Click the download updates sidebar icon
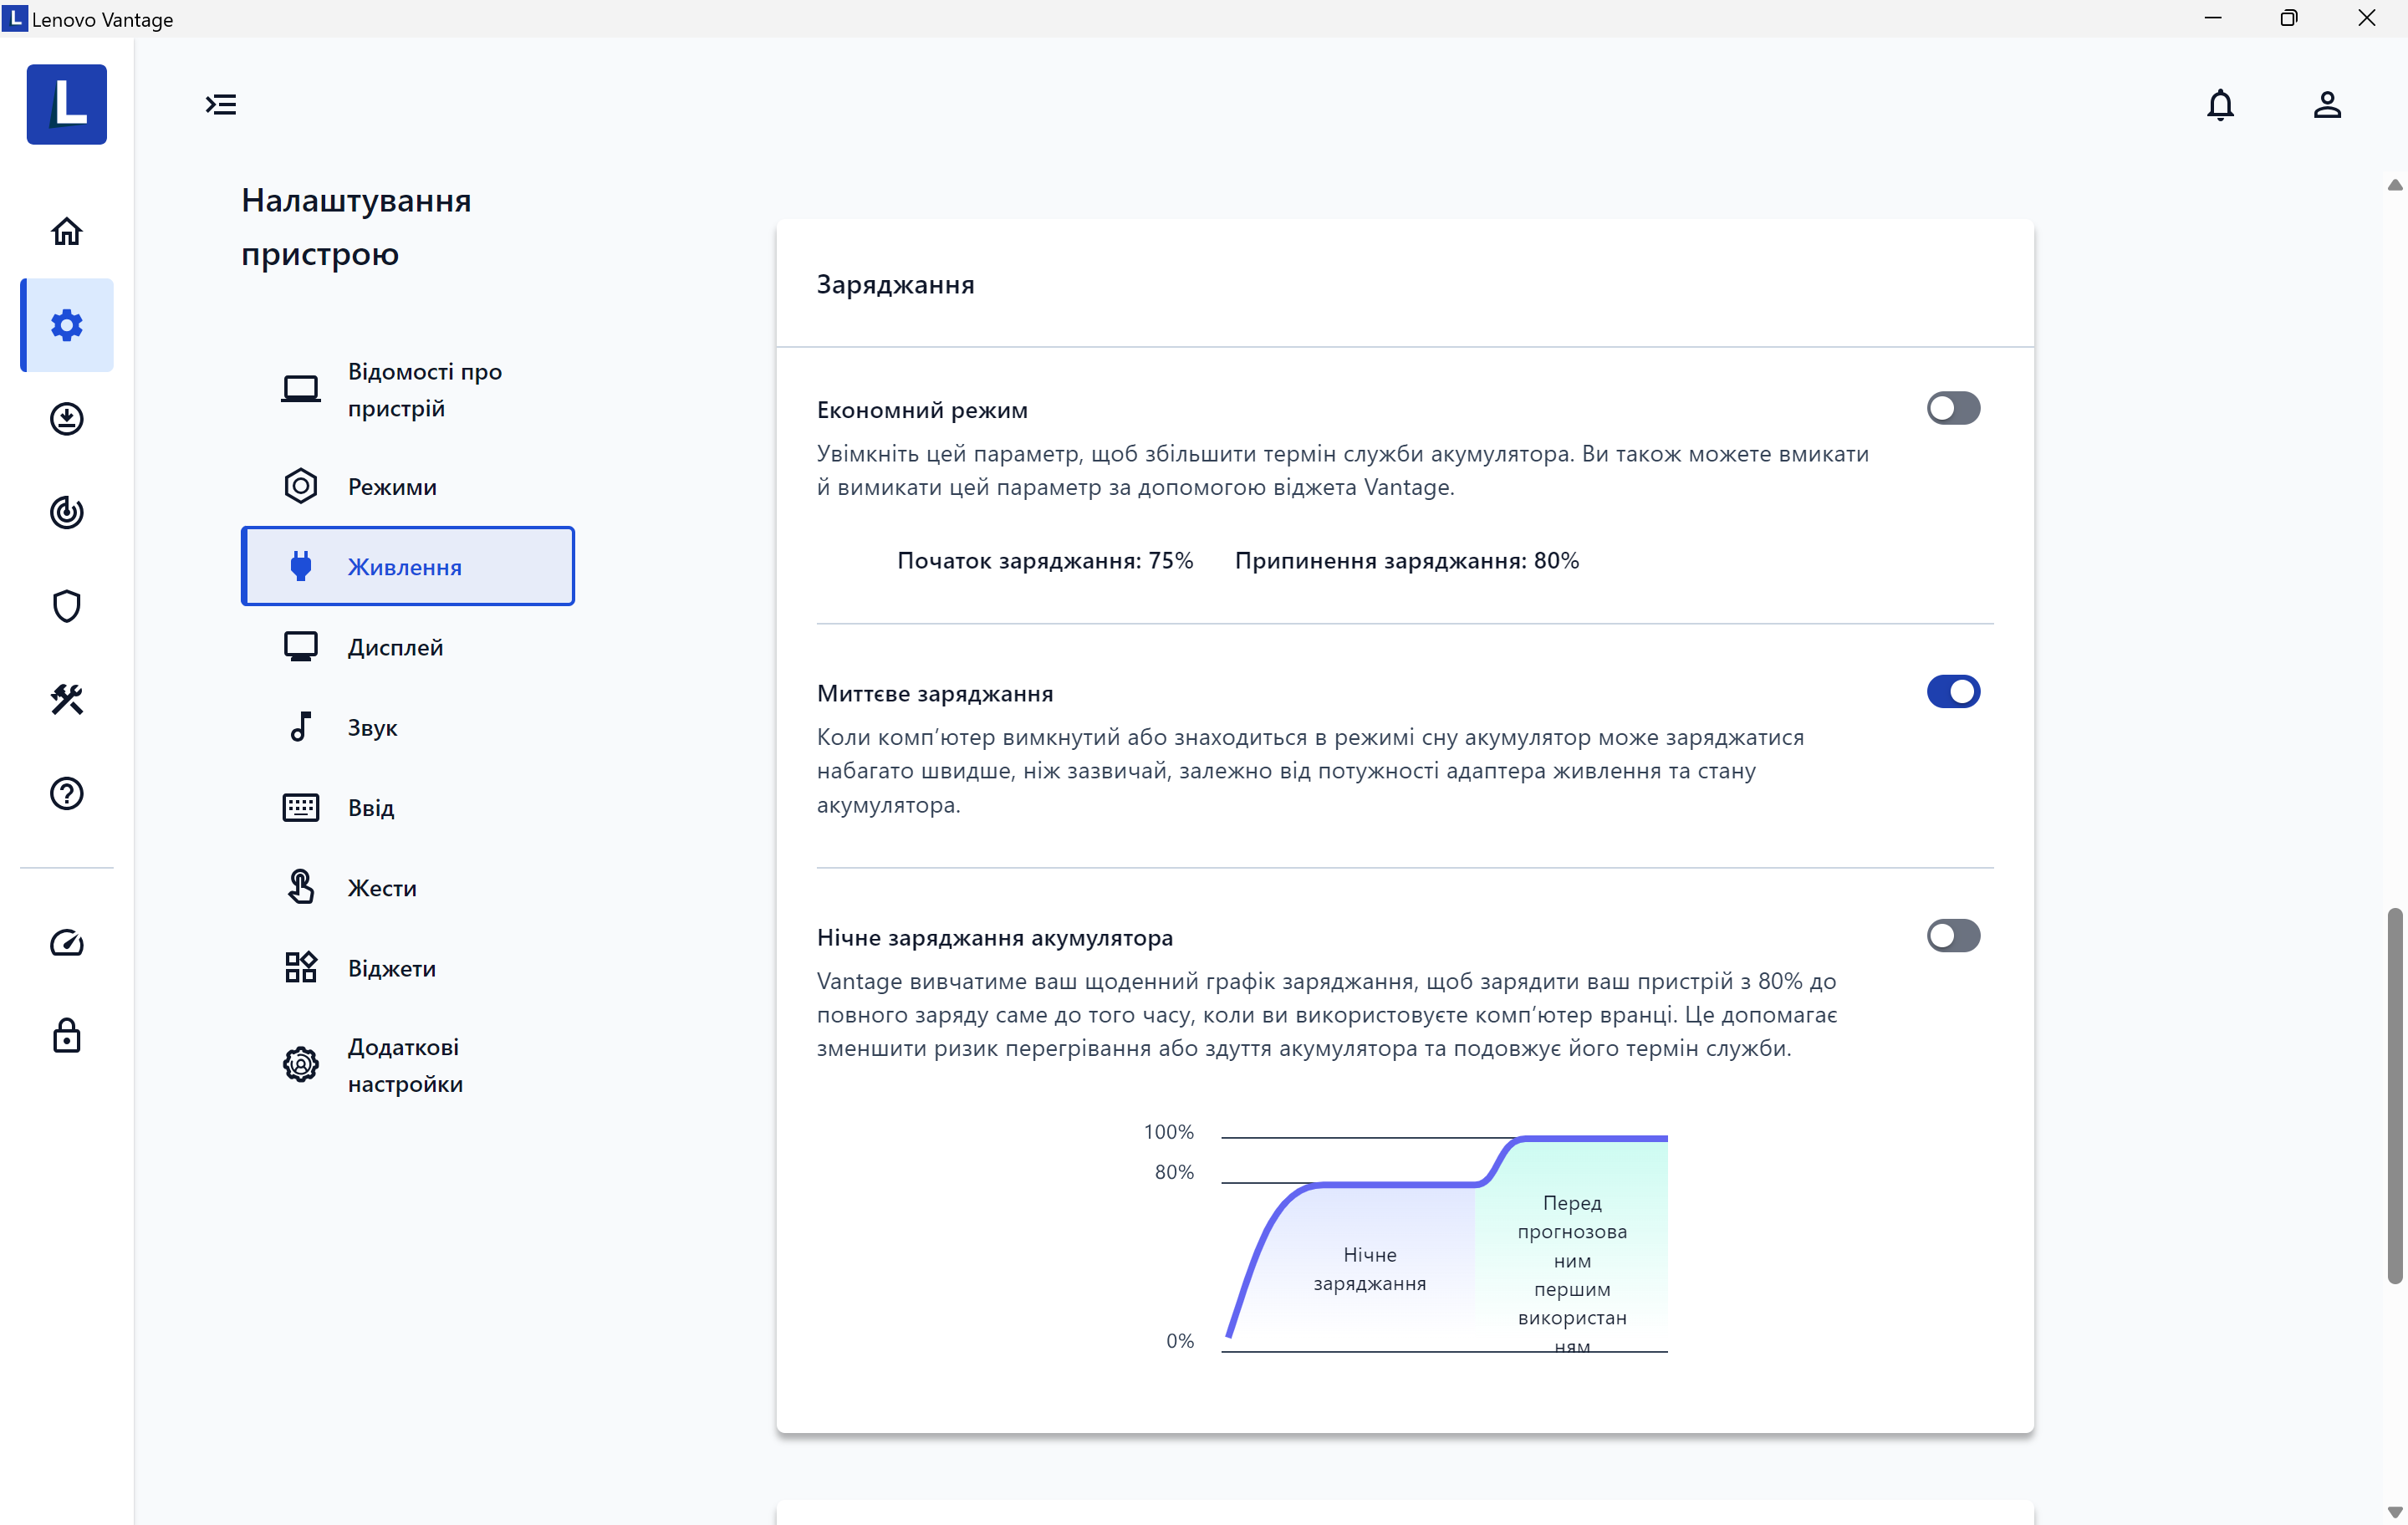 pos(66,419)
